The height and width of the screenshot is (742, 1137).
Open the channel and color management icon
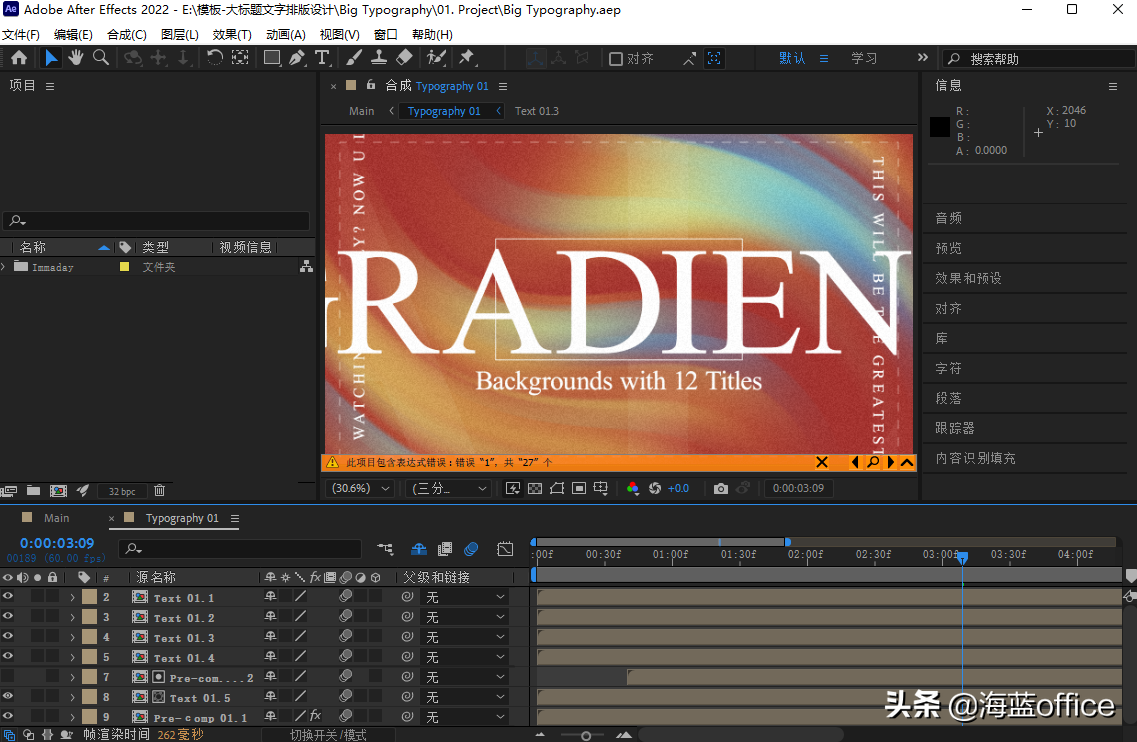(632, 489)
